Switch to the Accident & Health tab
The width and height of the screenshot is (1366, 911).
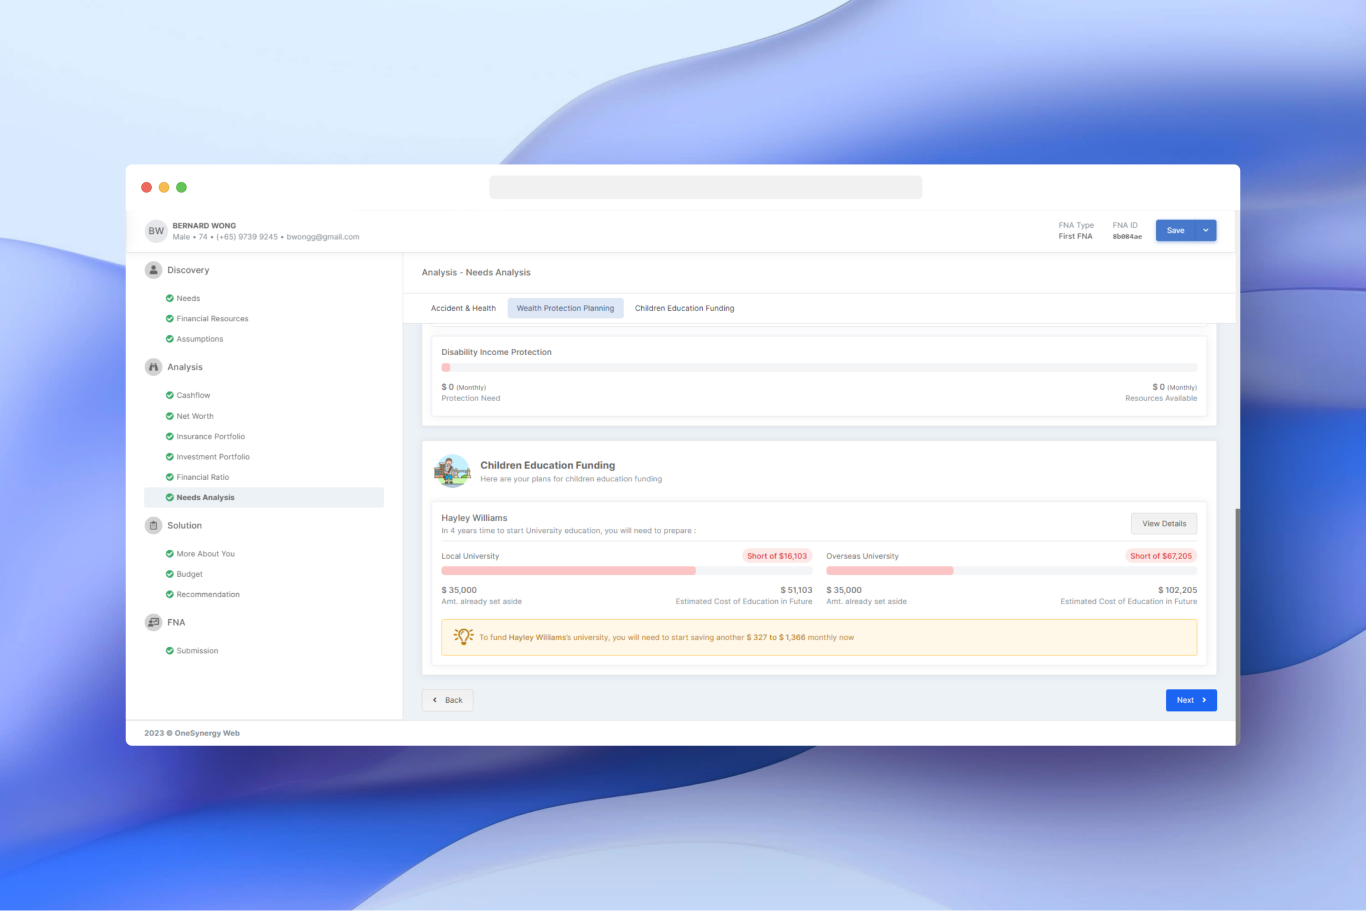coord(463,308)
